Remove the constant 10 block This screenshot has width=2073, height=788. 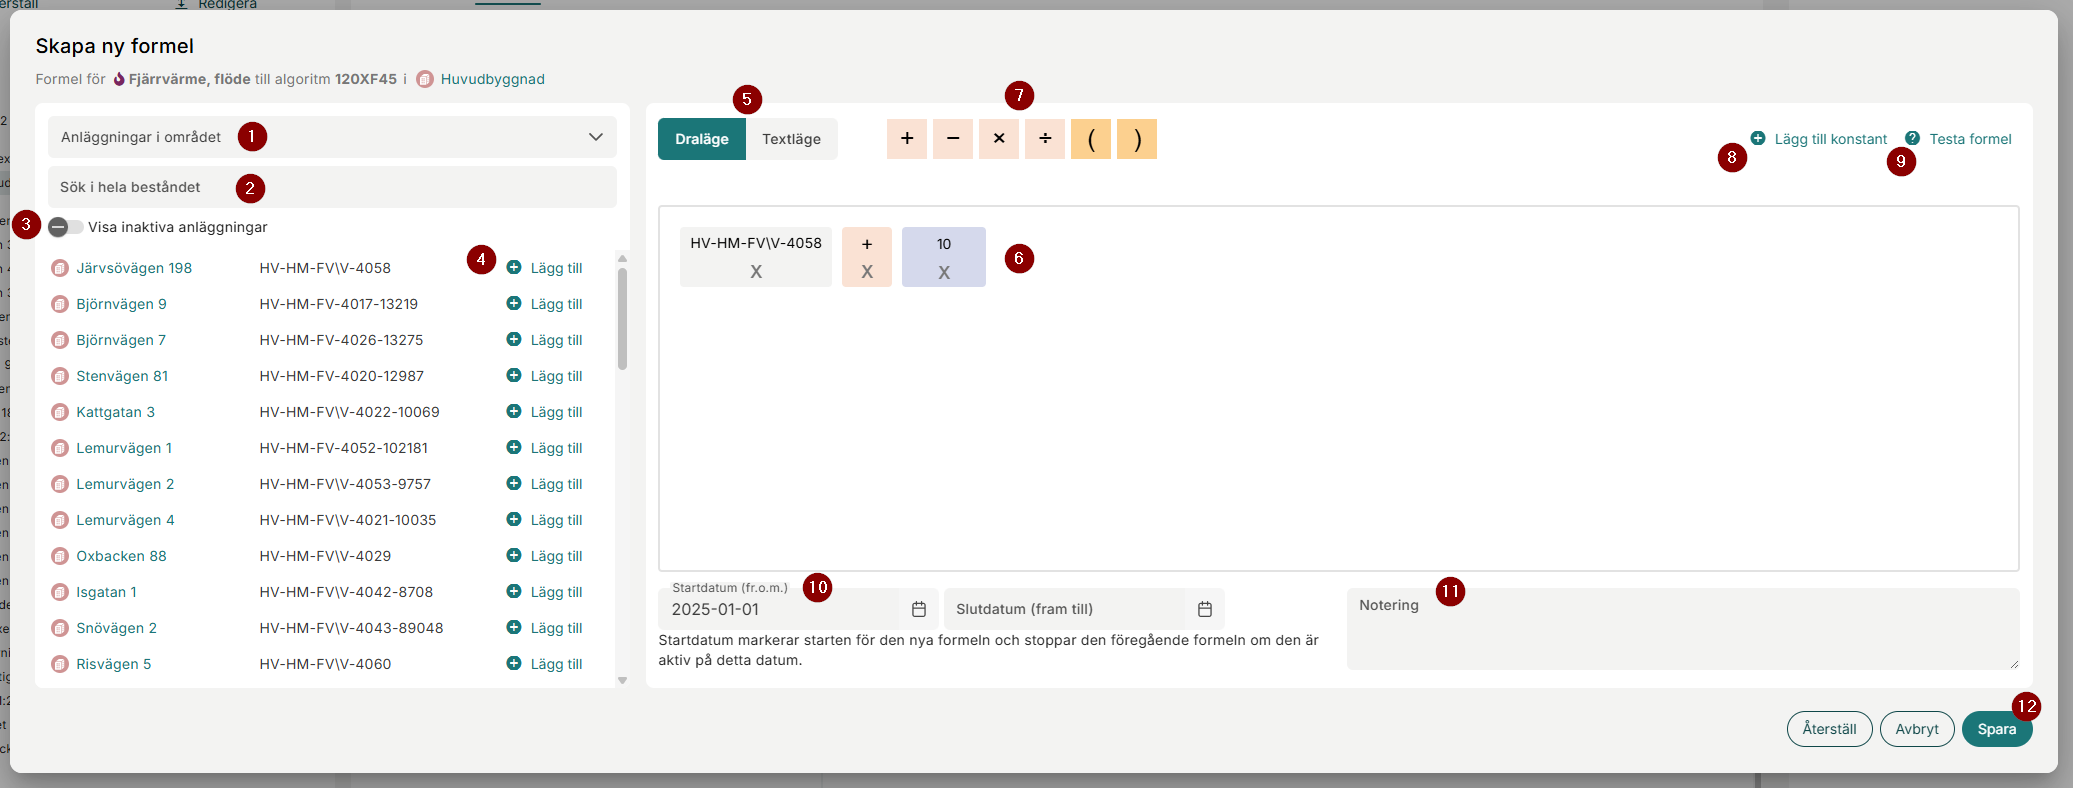coord(943,272)
